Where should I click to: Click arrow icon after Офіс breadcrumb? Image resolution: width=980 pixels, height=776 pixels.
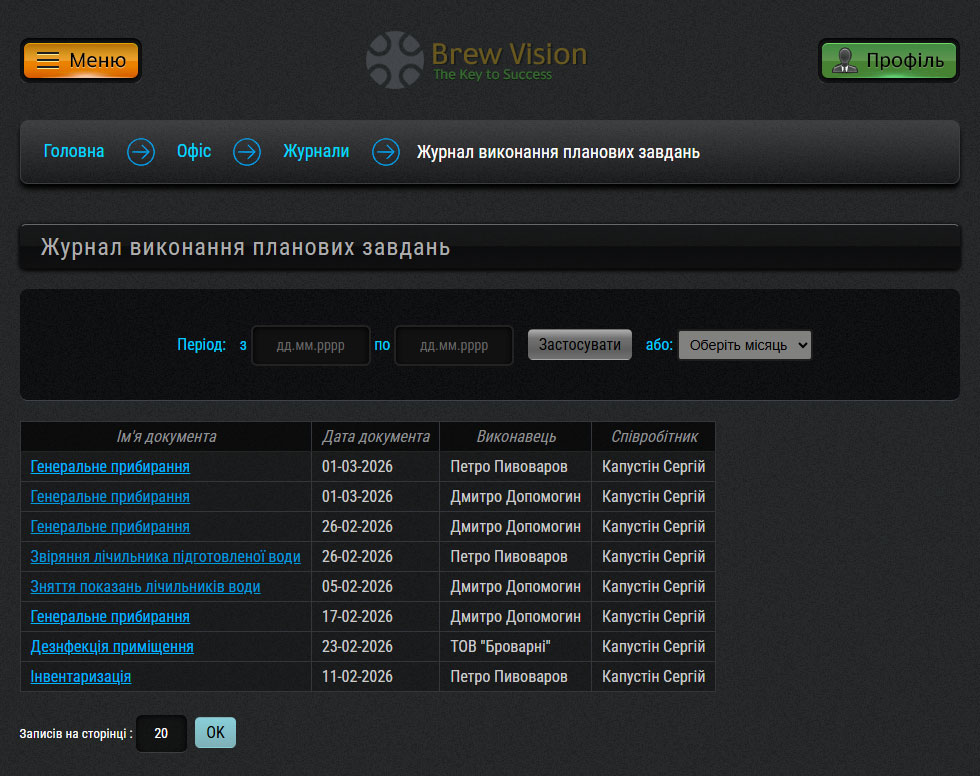[x=247, y=152]
